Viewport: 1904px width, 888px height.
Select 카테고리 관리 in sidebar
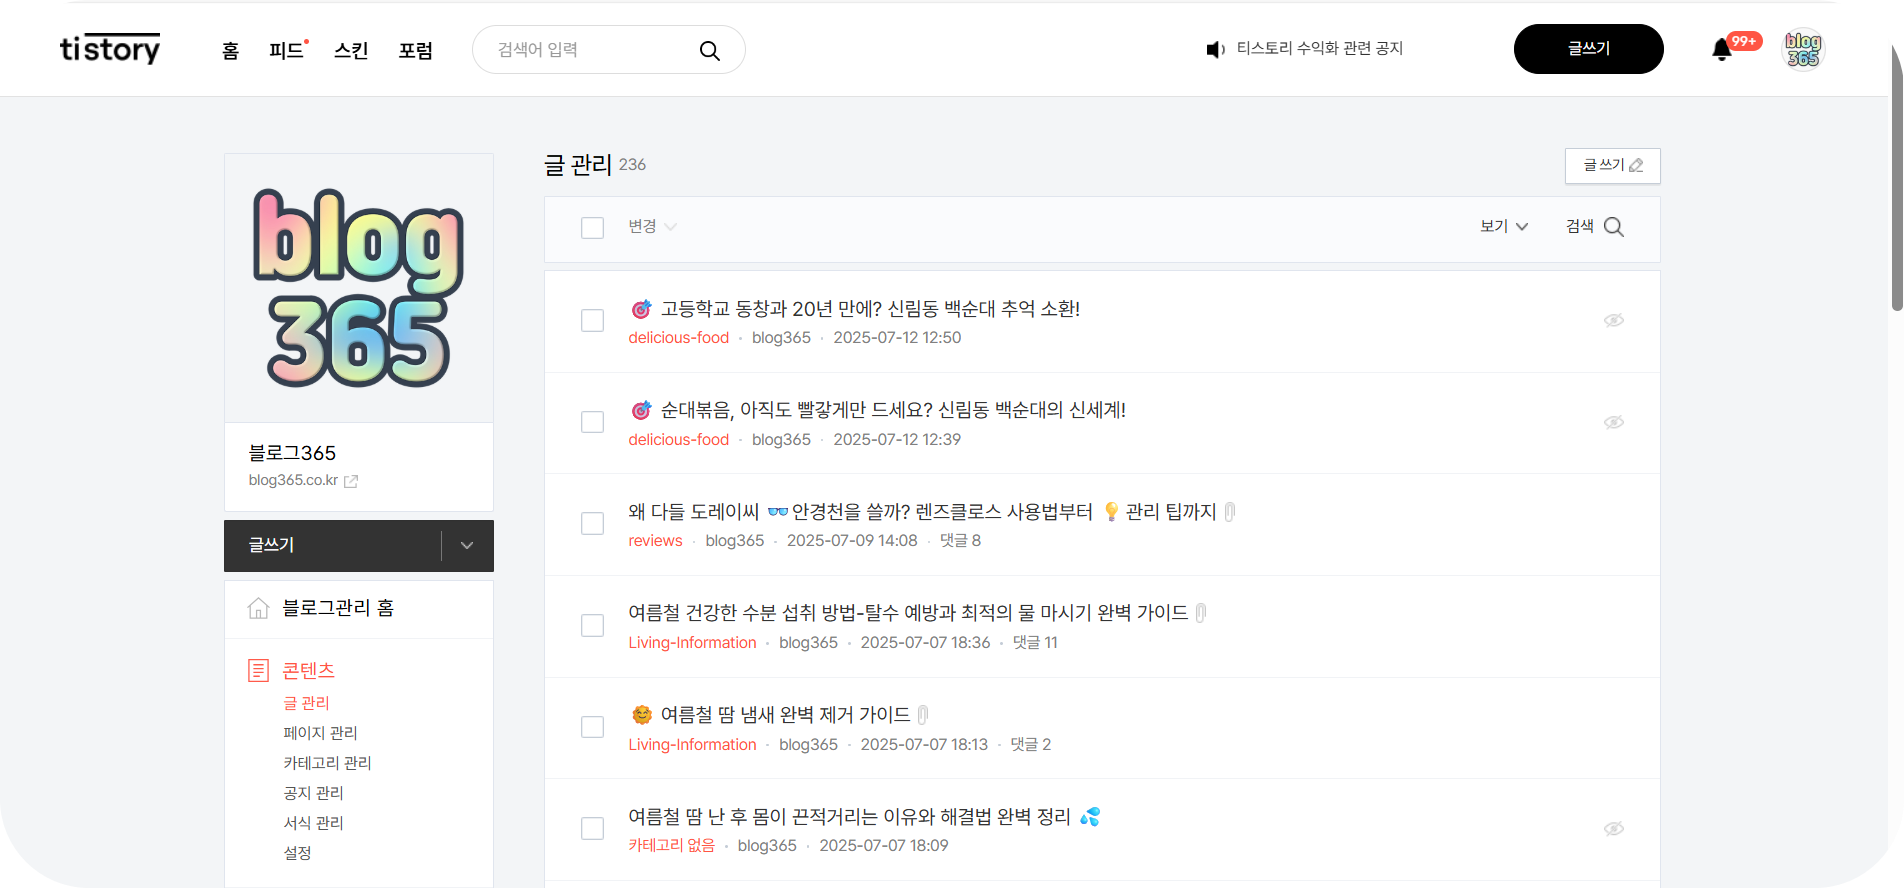tap(327, 763)
